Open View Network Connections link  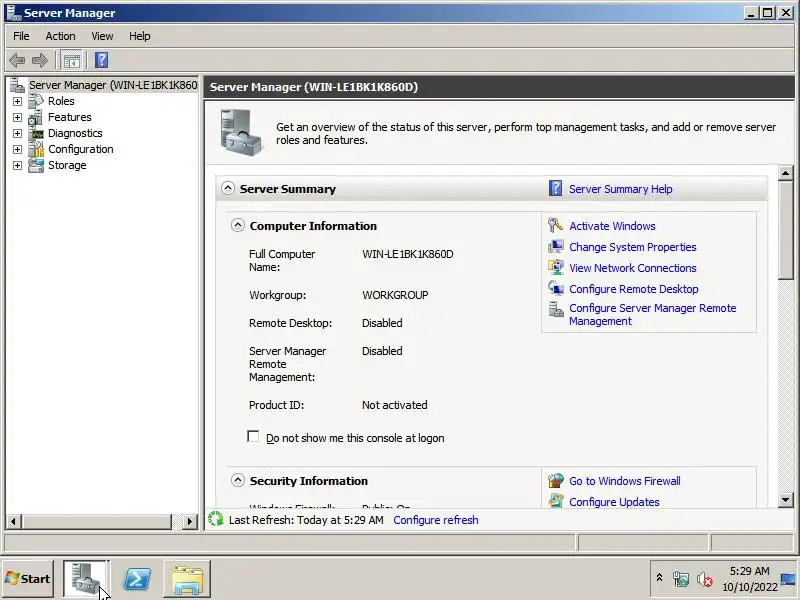click(633, 268)
